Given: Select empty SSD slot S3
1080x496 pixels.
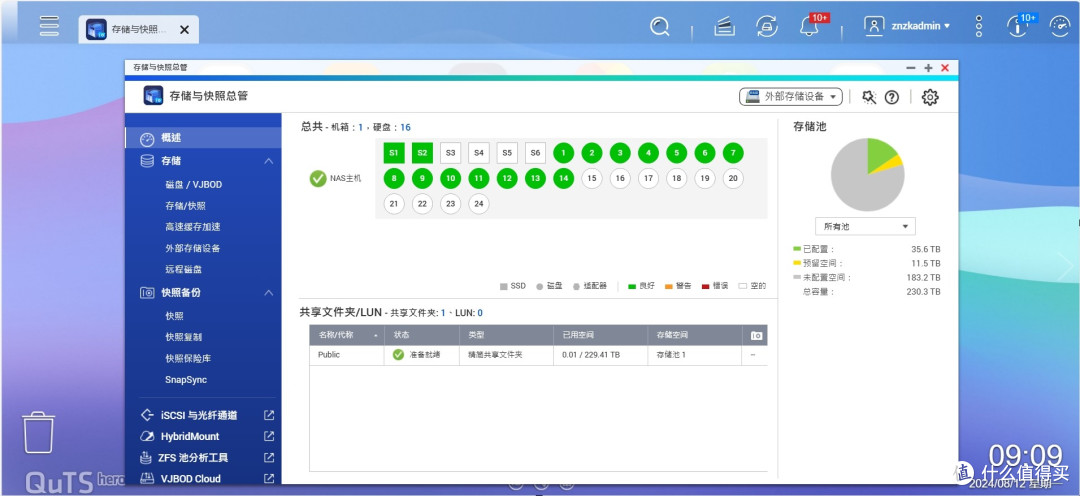Looking at the screenshot, I should 450,153.
